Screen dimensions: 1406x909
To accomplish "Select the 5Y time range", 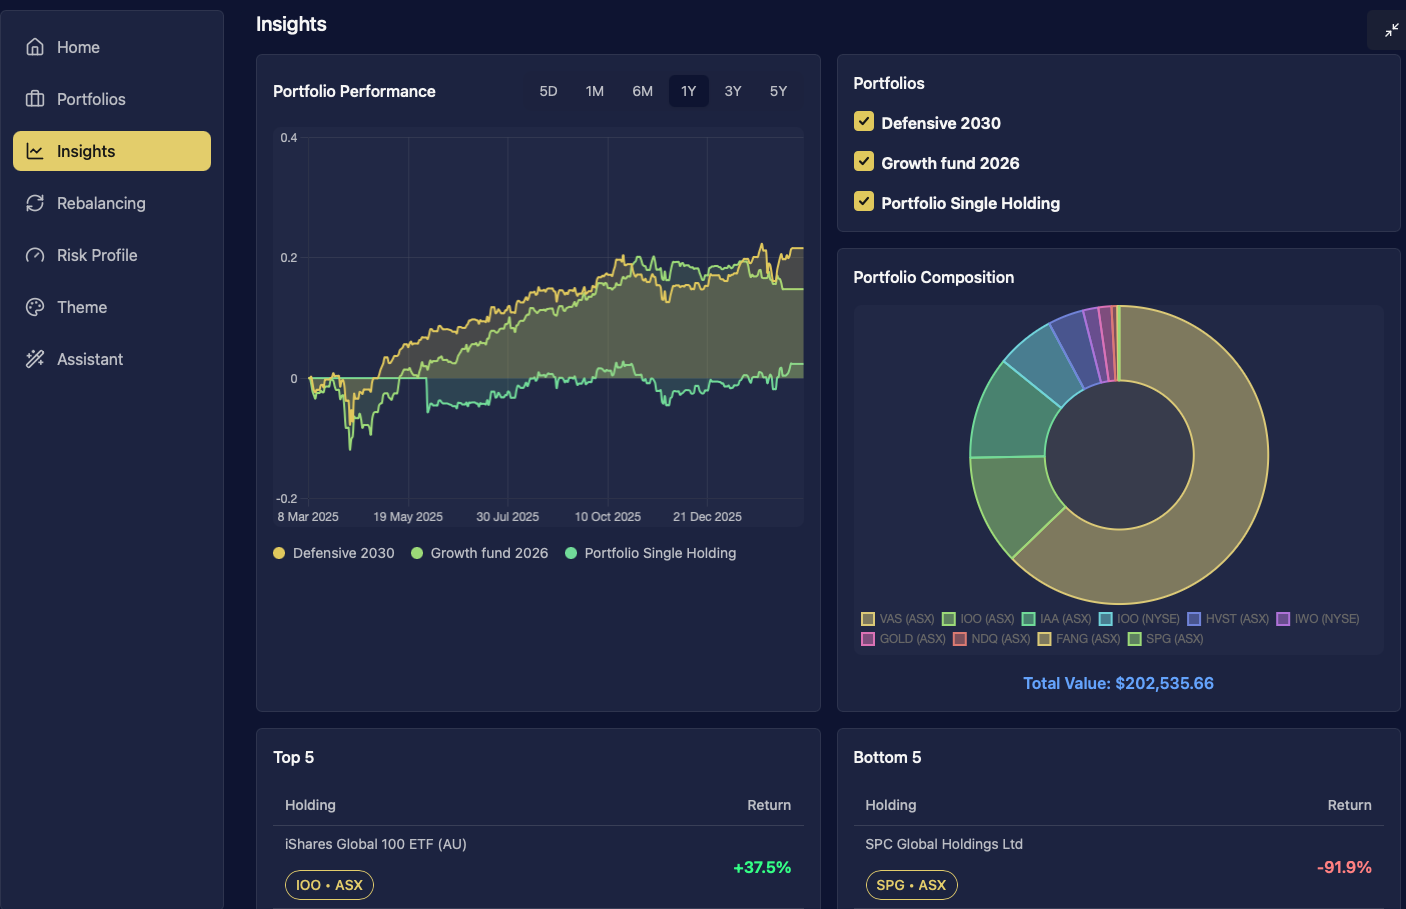I will [x=778, y=91].
